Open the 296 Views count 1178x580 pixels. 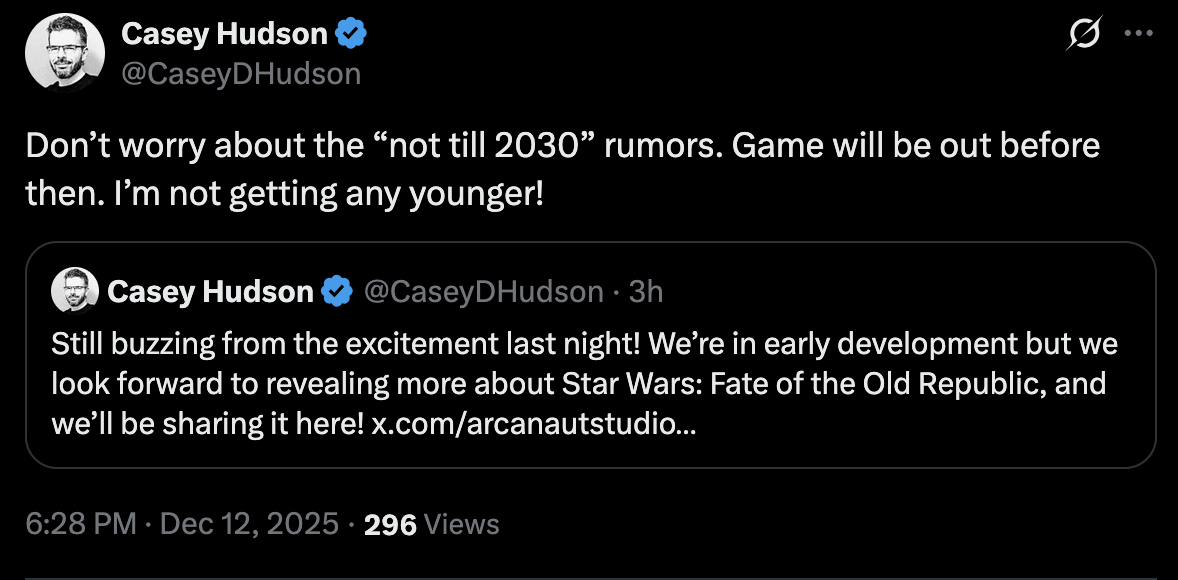click(x=390, y=524)
